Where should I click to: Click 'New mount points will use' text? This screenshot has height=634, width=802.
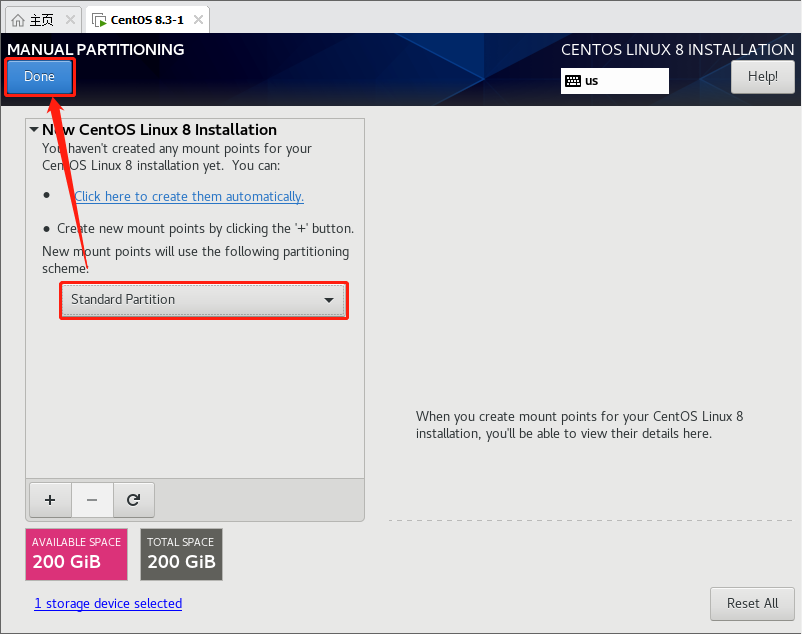pos(195,260)
